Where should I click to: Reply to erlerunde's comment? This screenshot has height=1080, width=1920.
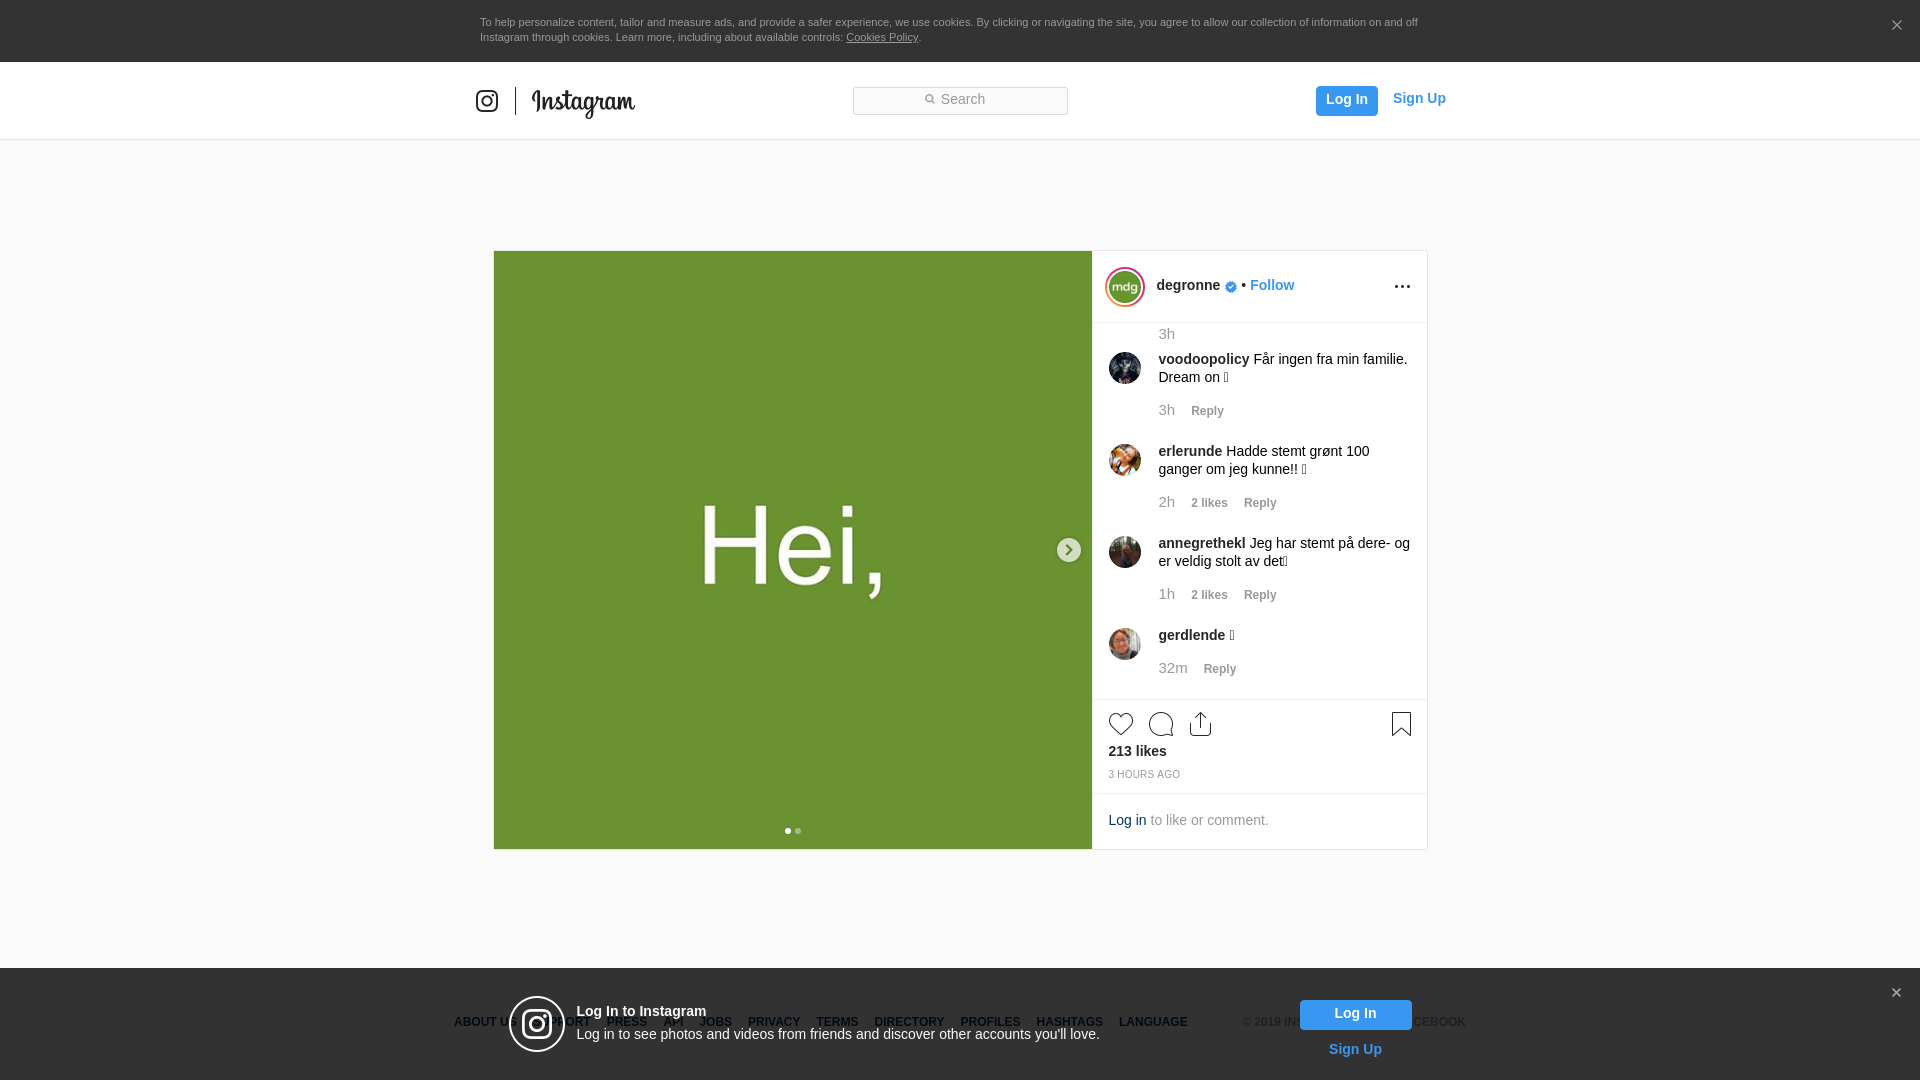pyautogui.click(x=1260, y=503)
